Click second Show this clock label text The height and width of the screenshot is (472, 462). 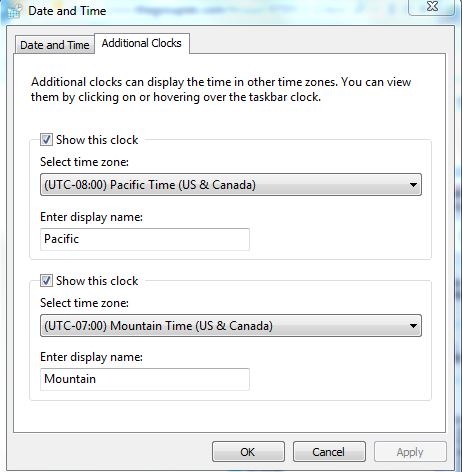(x=97, y=281)
